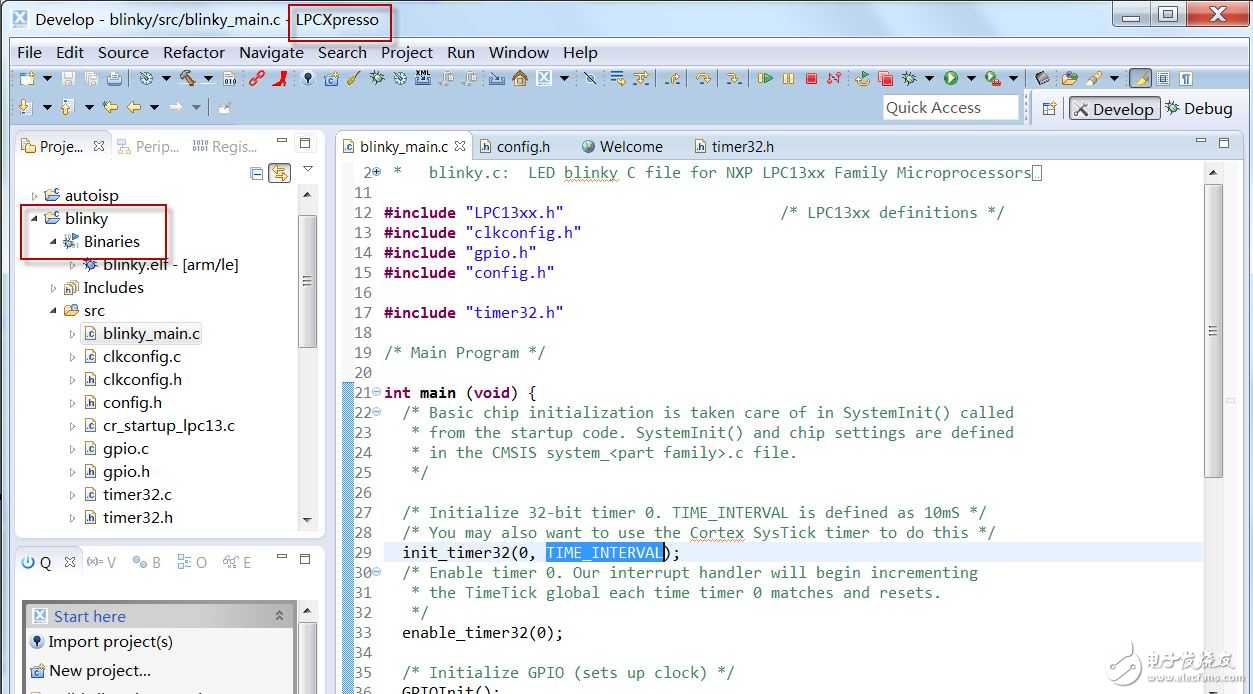Click the green Resume debug button

[x=765, y=78]
